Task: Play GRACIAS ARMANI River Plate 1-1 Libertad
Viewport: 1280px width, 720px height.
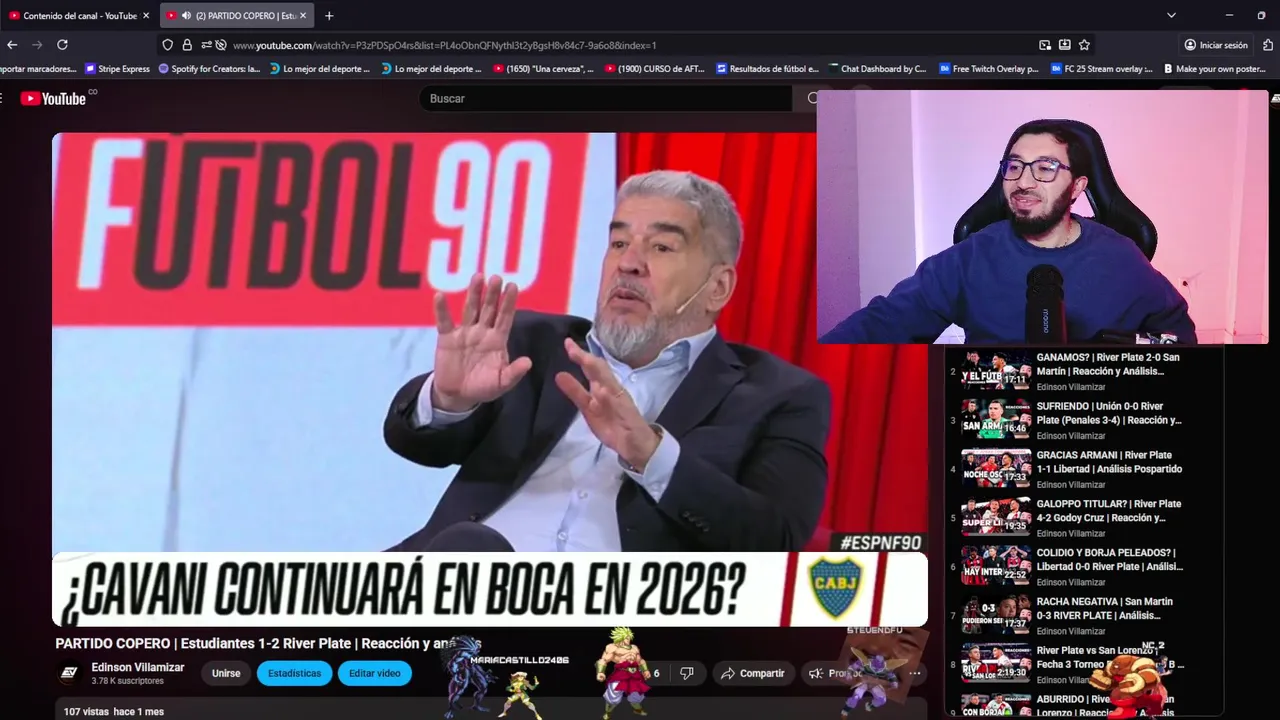Action: tap(996, 469)
